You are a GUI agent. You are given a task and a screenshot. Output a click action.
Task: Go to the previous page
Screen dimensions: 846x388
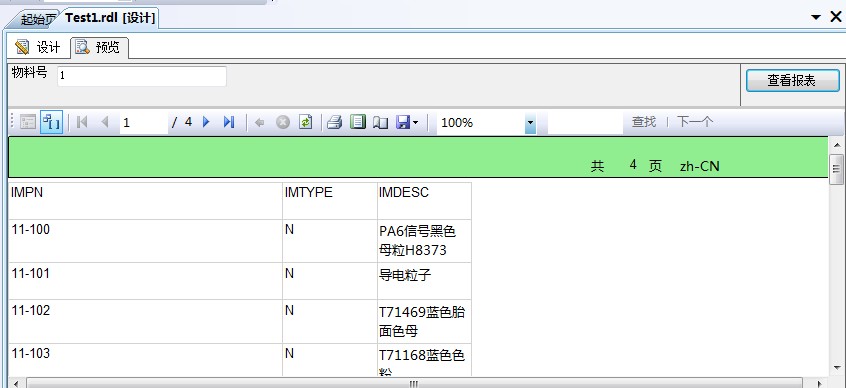click(105, 122)
